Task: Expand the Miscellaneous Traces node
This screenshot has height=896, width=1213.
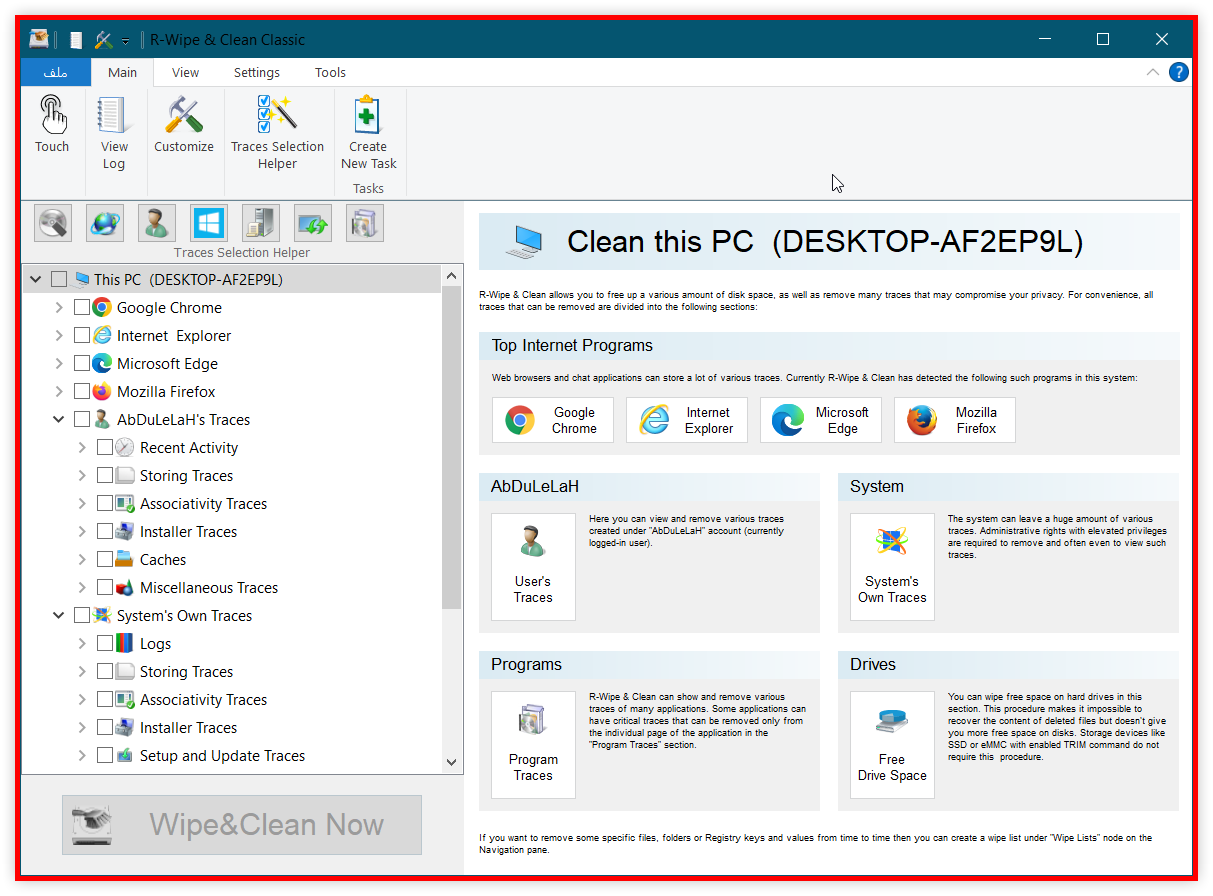Action: (82, 588)
